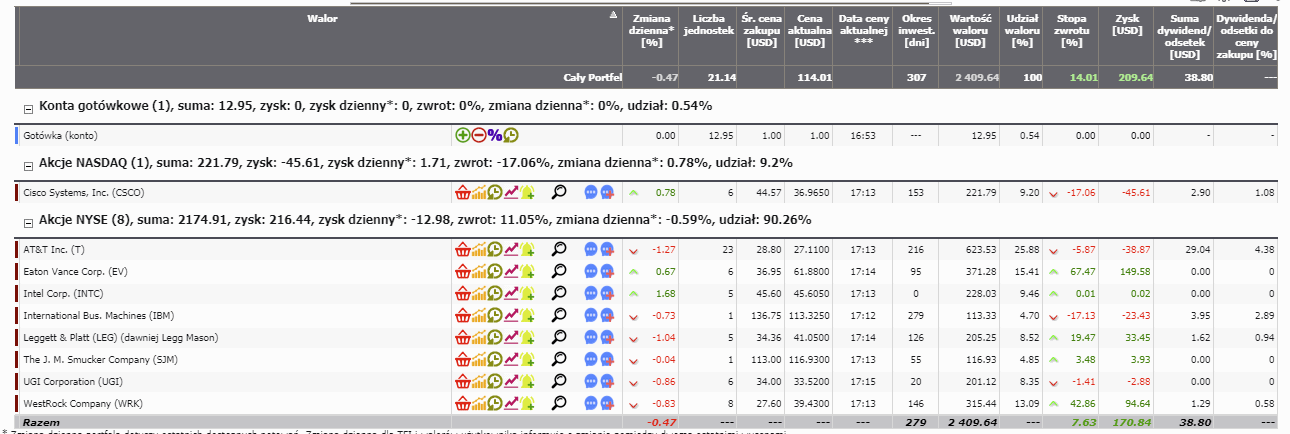Click Eaton Vance profit value 149.58
The height and width of the screenshot is (434, 1290).
pyautogui.click(x=1134, y=271)
